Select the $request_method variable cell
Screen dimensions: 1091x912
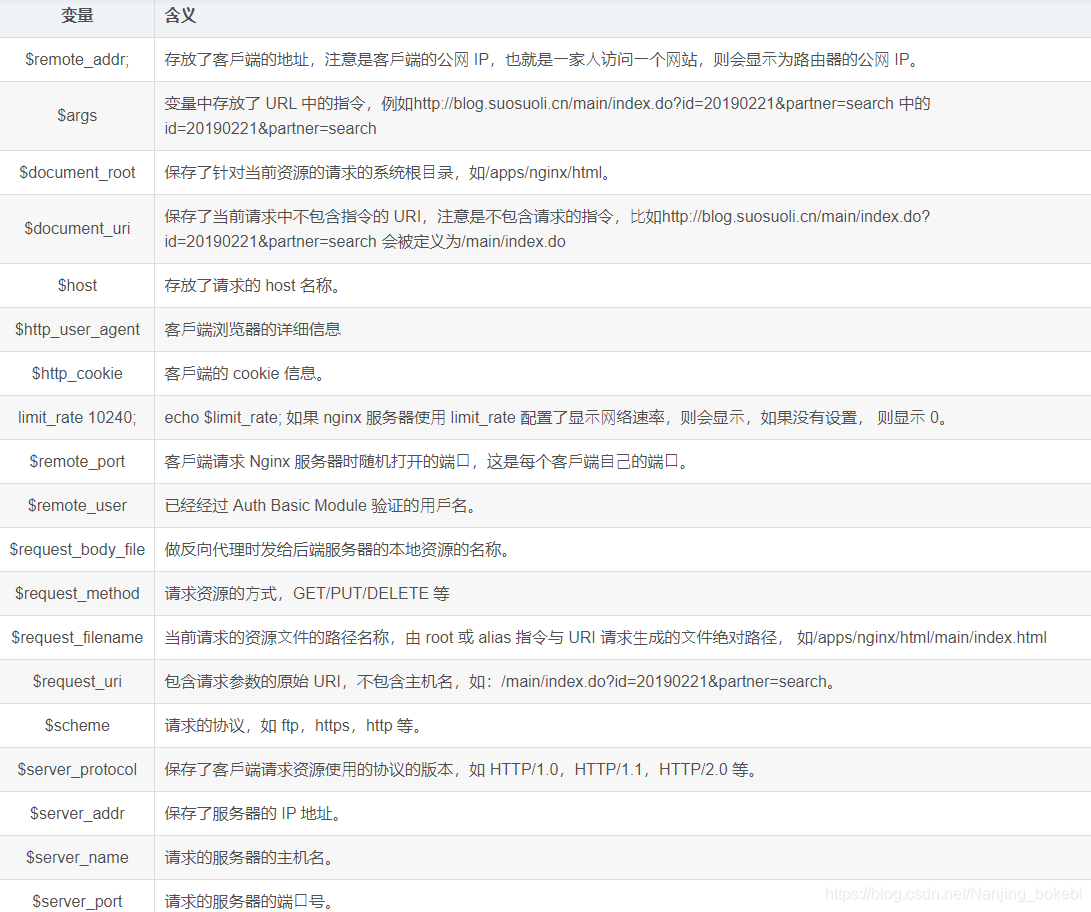[x=77, y=593]
